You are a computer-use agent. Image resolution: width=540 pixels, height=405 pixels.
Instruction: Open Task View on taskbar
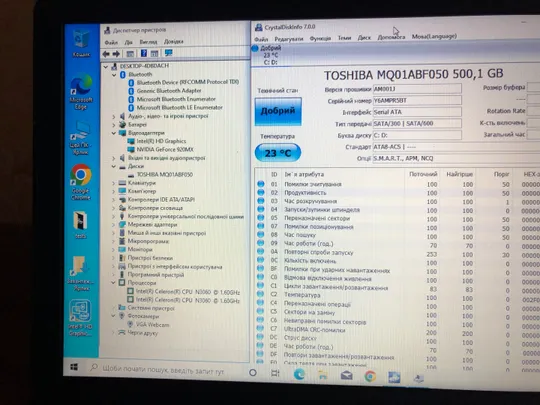(275, 373)
